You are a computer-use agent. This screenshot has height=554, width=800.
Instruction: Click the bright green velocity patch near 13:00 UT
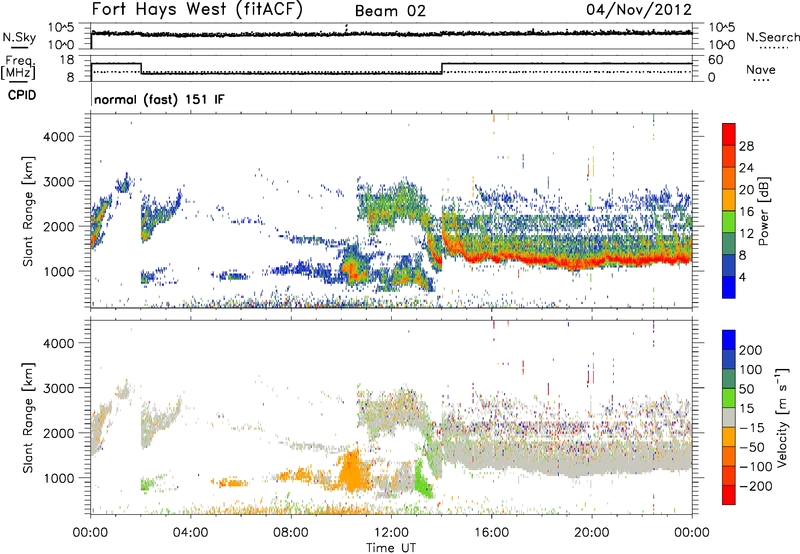422,480
